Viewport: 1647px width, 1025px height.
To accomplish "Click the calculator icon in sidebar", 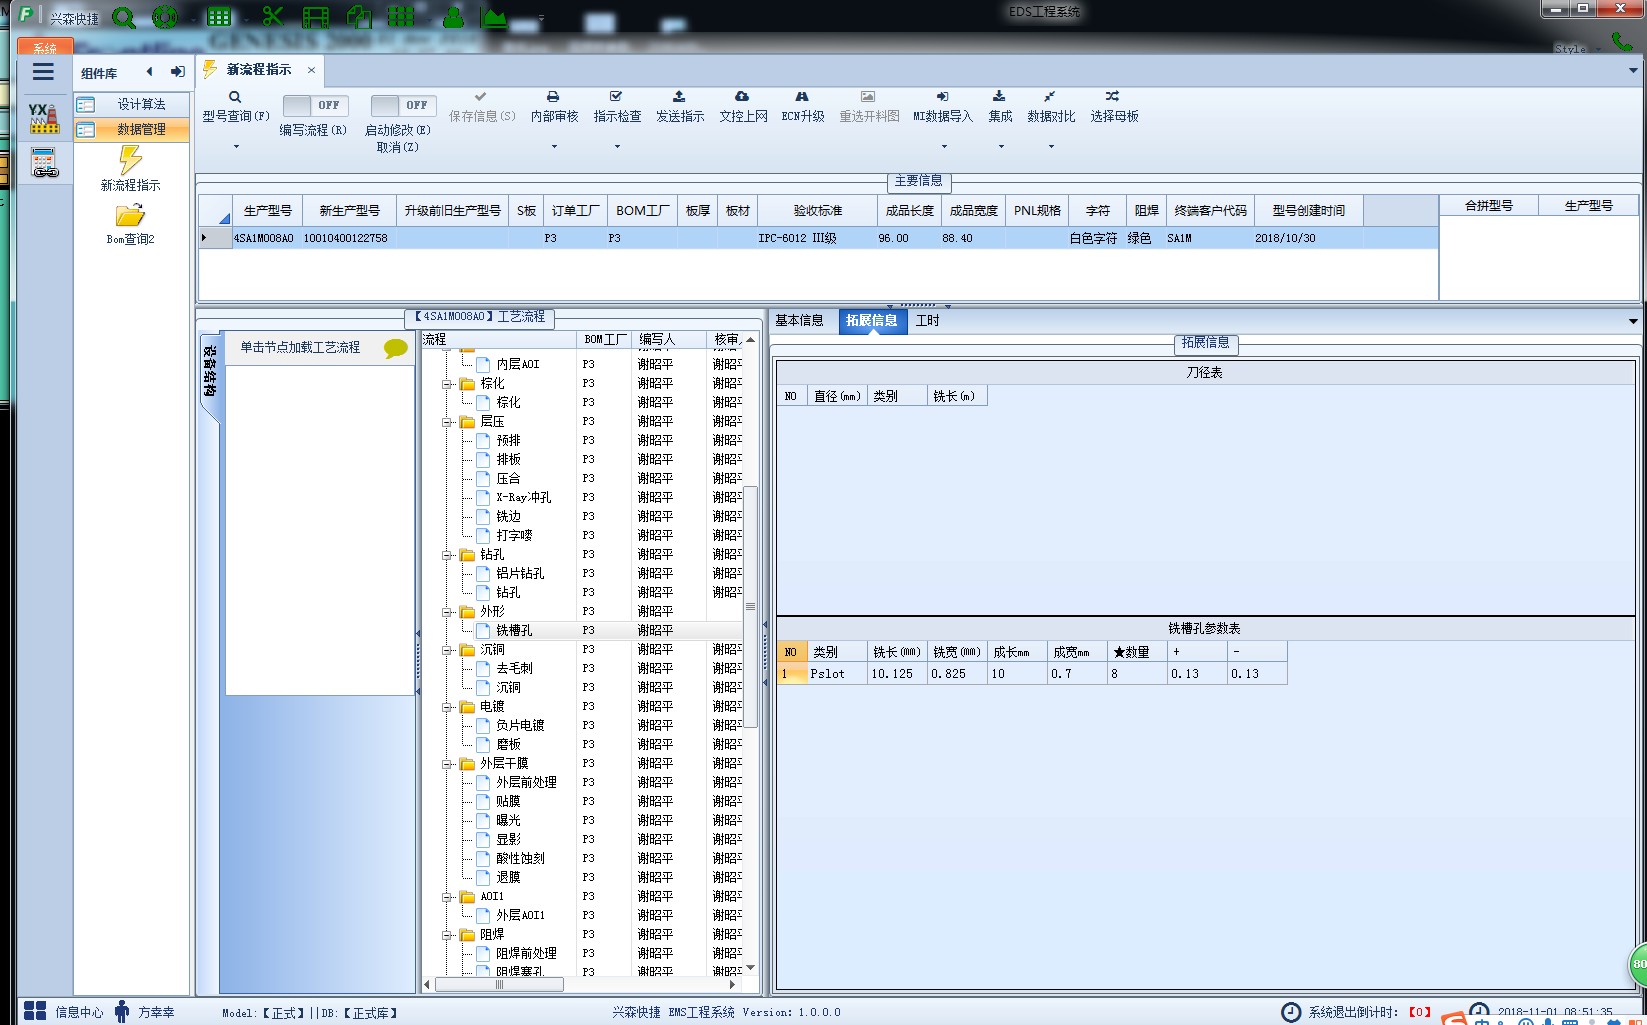I will coord(44,163).
